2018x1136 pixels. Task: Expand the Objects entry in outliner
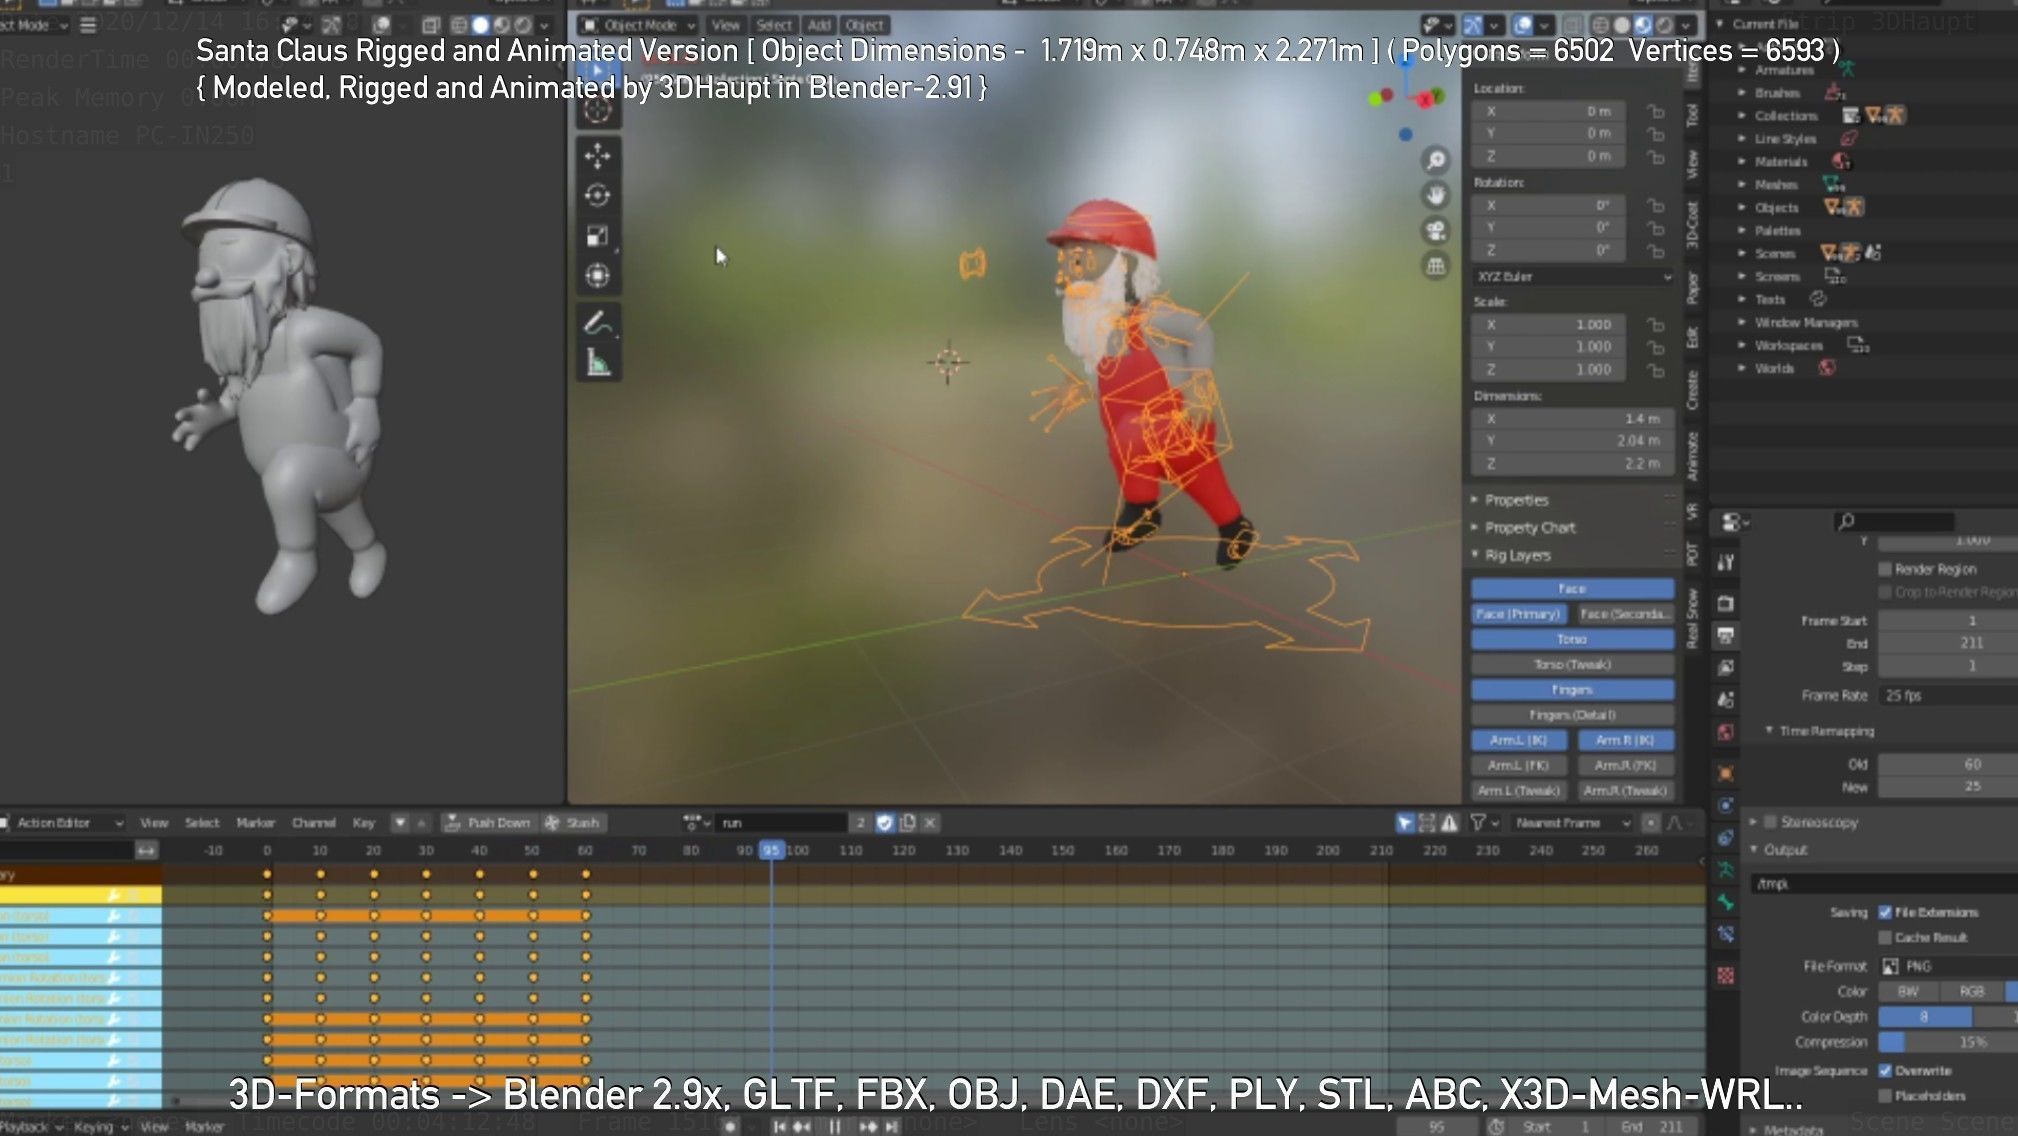[x=1742, y=208]
